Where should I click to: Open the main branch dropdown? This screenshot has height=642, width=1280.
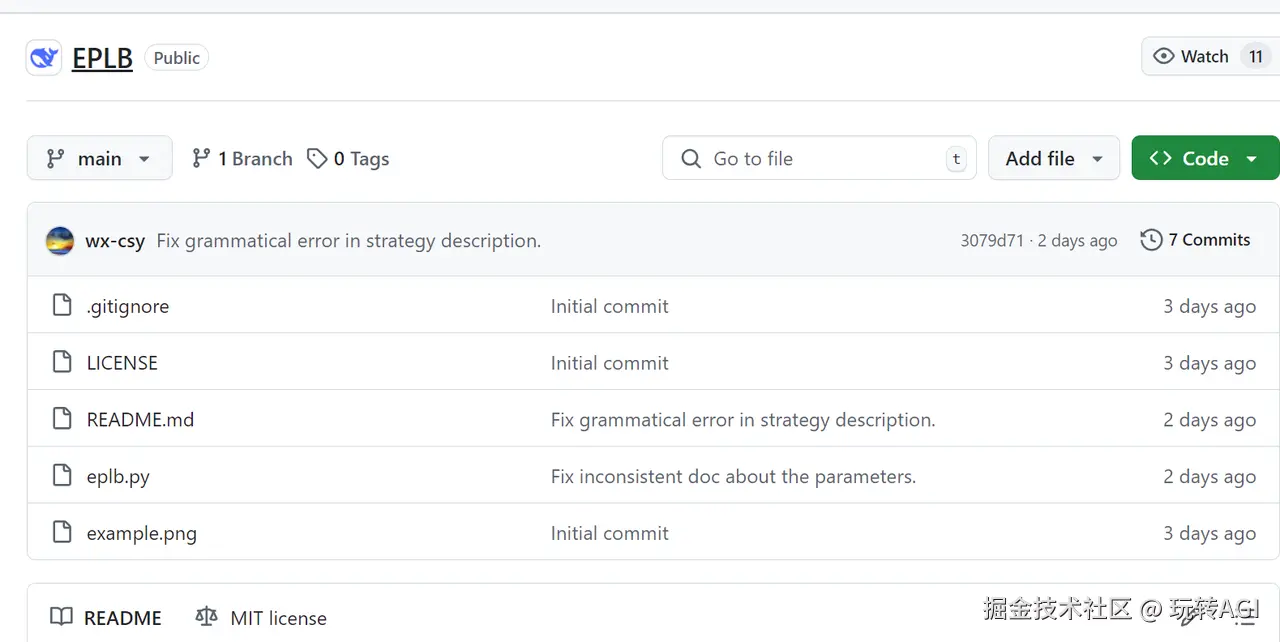pyautogui.click(x=99, y=159)
